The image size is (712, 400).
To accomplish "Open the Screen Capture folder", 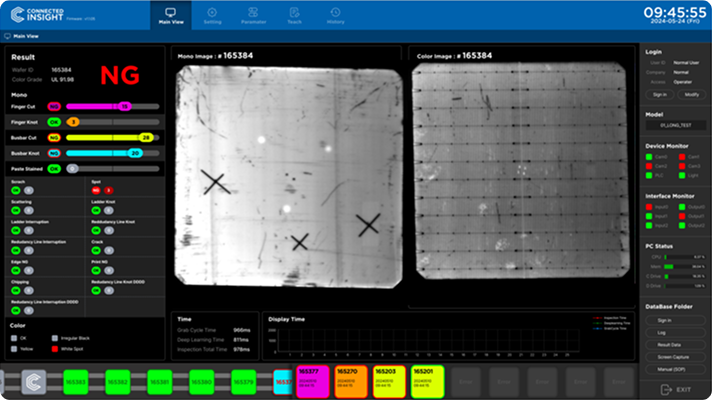I will 676,357.
